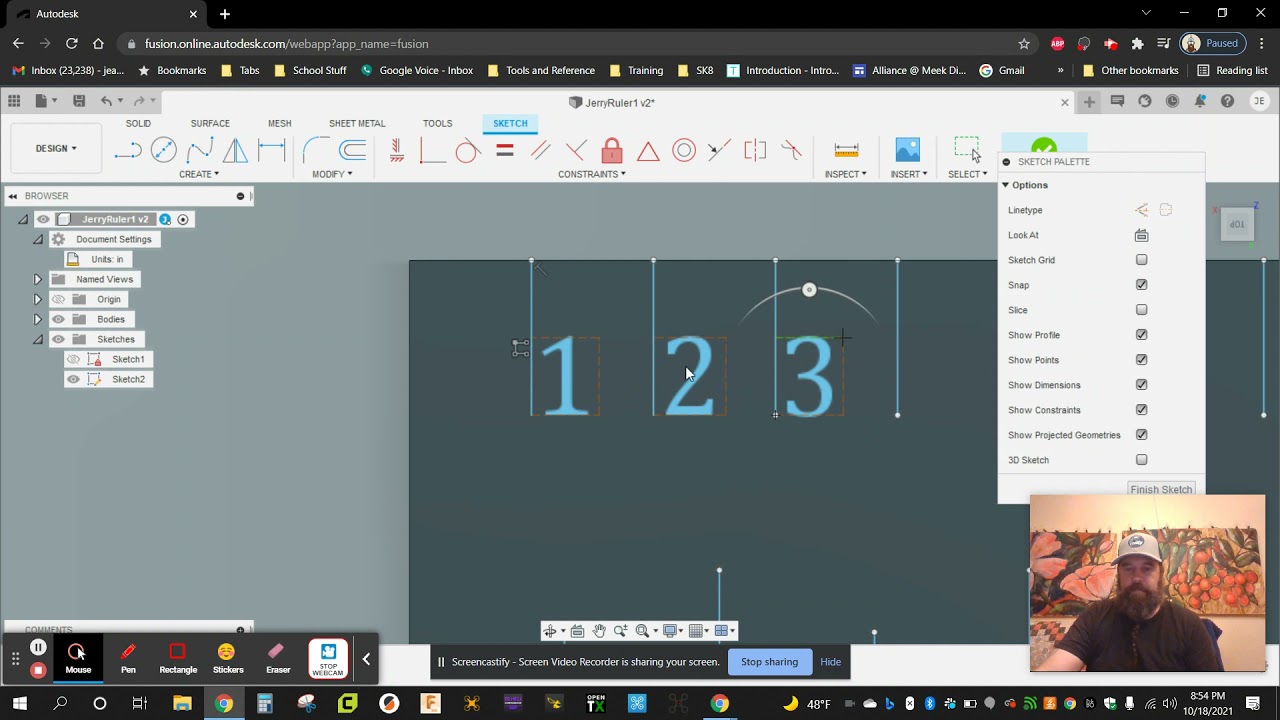This screenshot has height=720, width=1280.
Task: Click the green Finish Sketch checkmark
Action: [1044, 147]
